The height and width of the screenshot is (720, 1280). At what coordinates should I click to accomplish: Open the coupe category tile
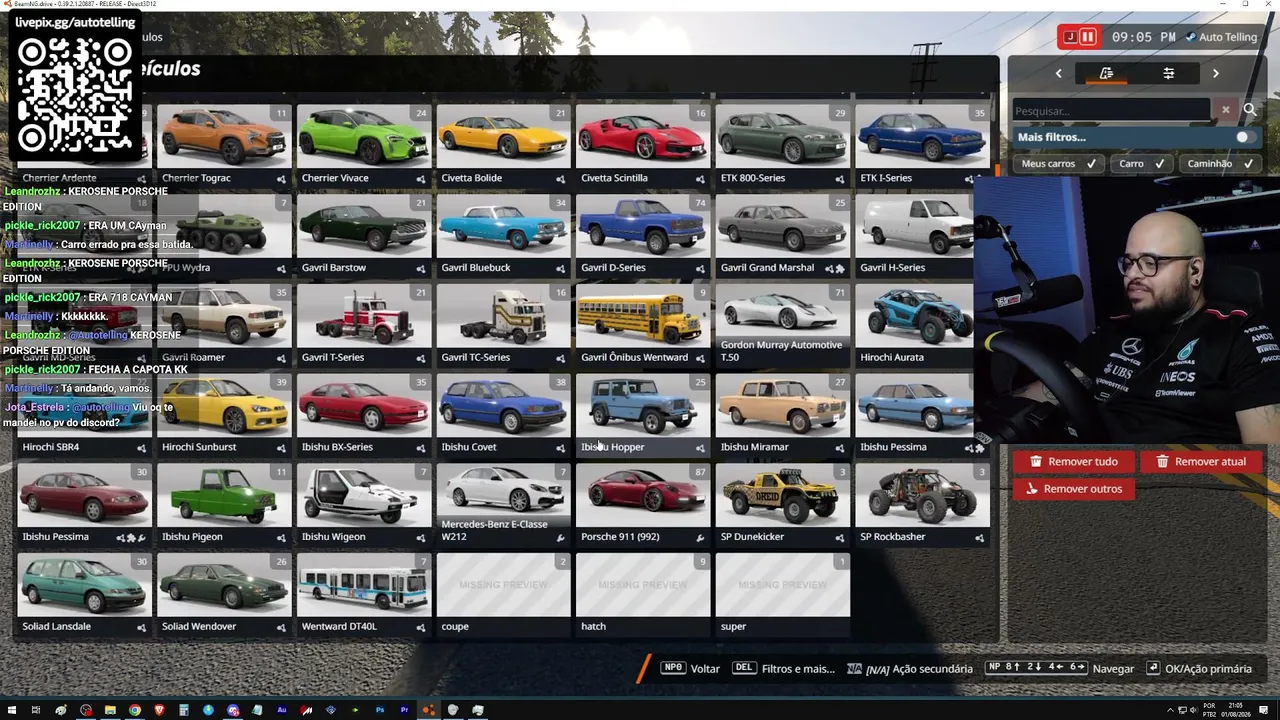coord(504,595)
